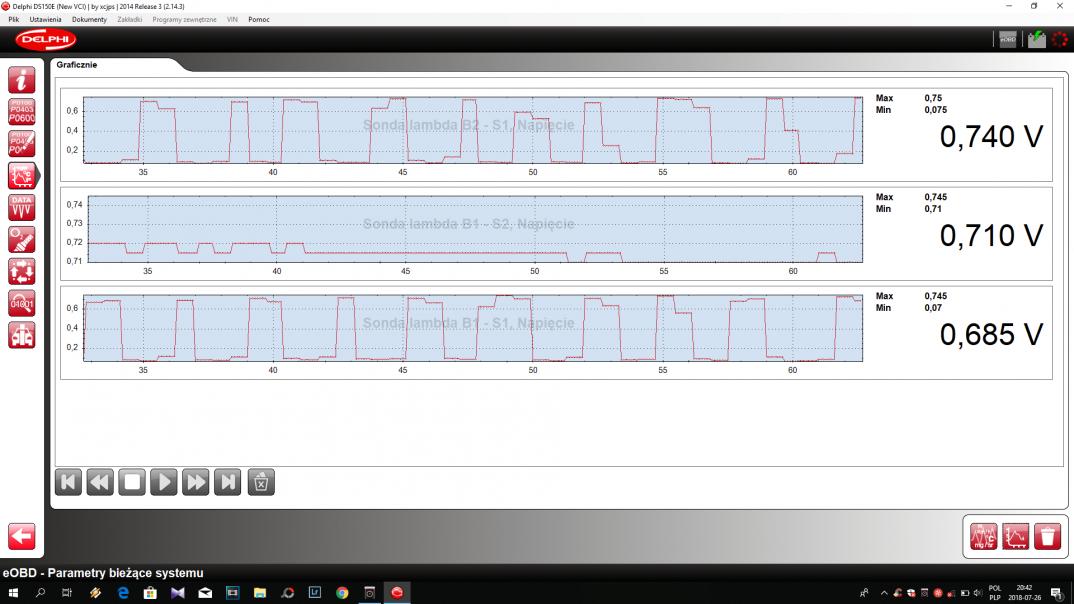Select the Graficznie tab
The image size is (1074, 604).
(77, 65)
